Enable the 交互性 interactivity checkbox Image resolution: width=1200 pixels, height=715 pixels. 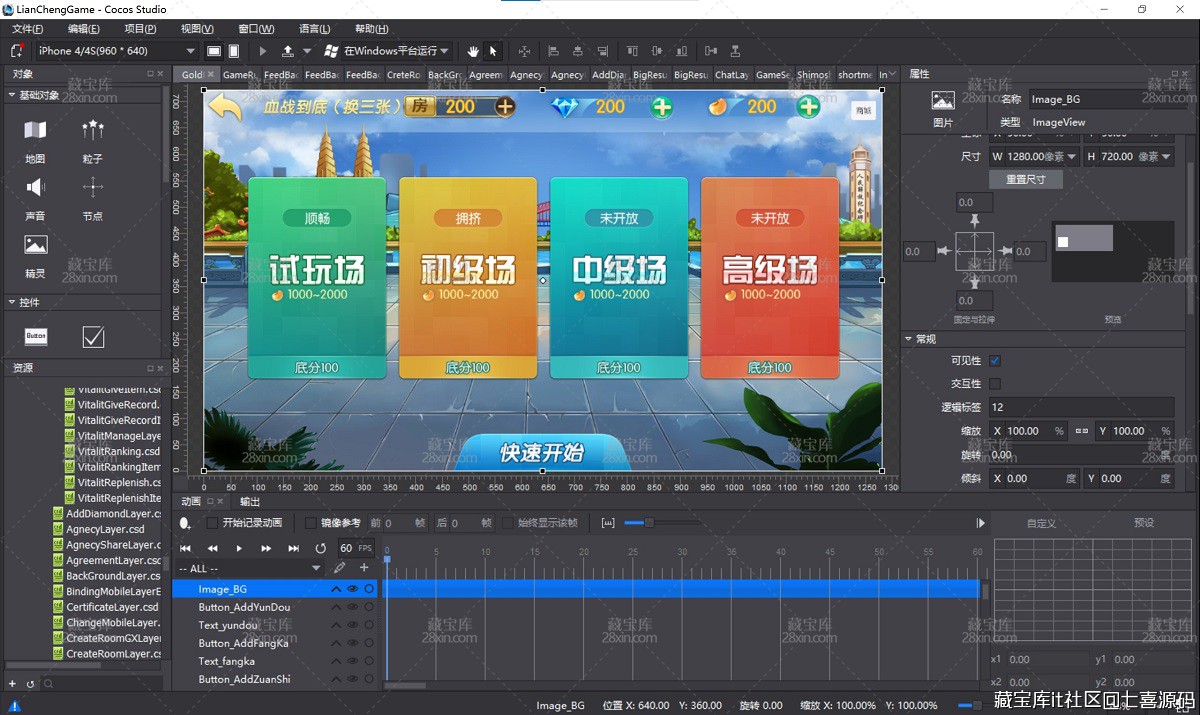tap(995, 384)
